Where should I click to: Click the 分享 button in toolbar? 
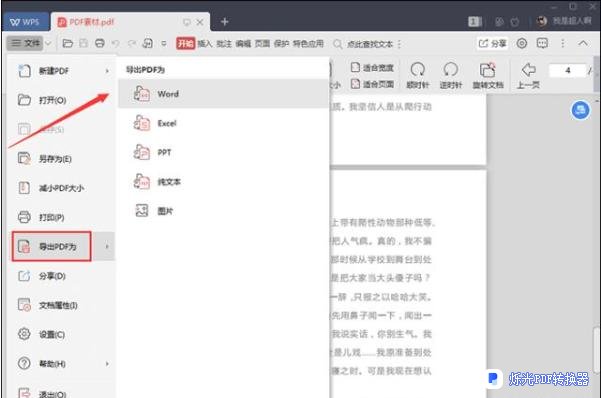pos(493,43)
